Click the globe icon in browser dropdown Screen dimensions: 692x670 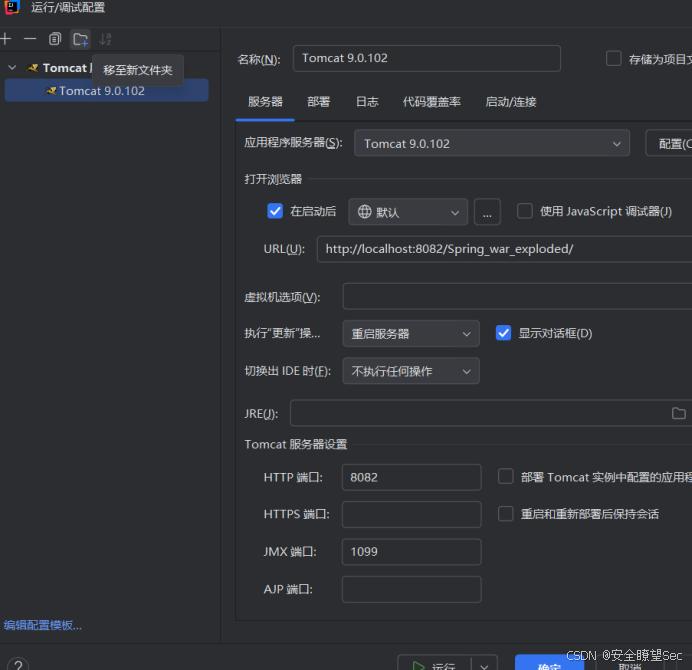(x=365, y=211)
